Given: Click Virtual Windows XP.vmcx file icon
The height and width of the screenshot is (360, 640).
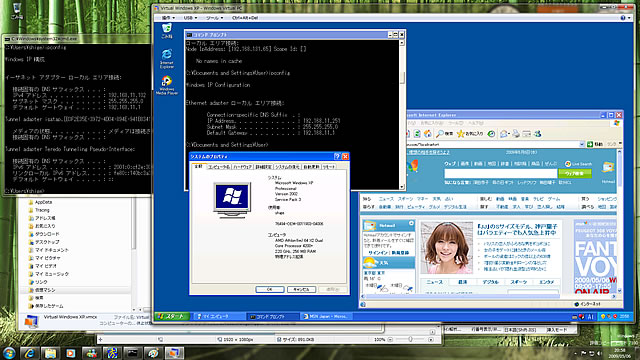Looking at the screenshot, I should pos(31,322).
